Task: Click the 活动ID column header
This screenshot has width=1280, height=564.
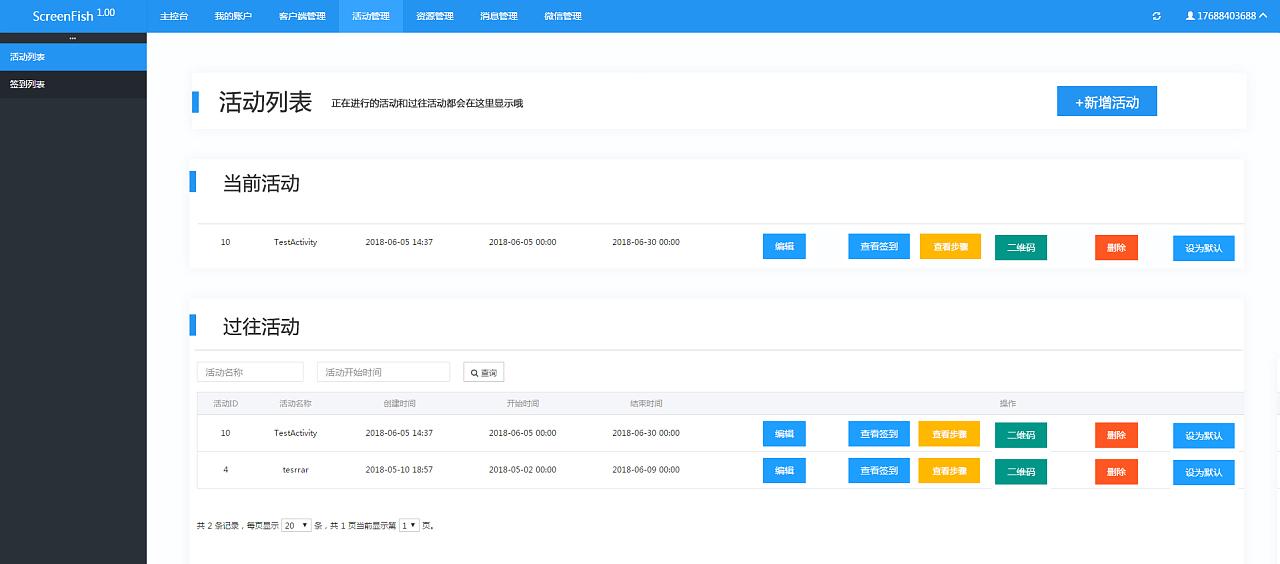Action: [225, 404]
